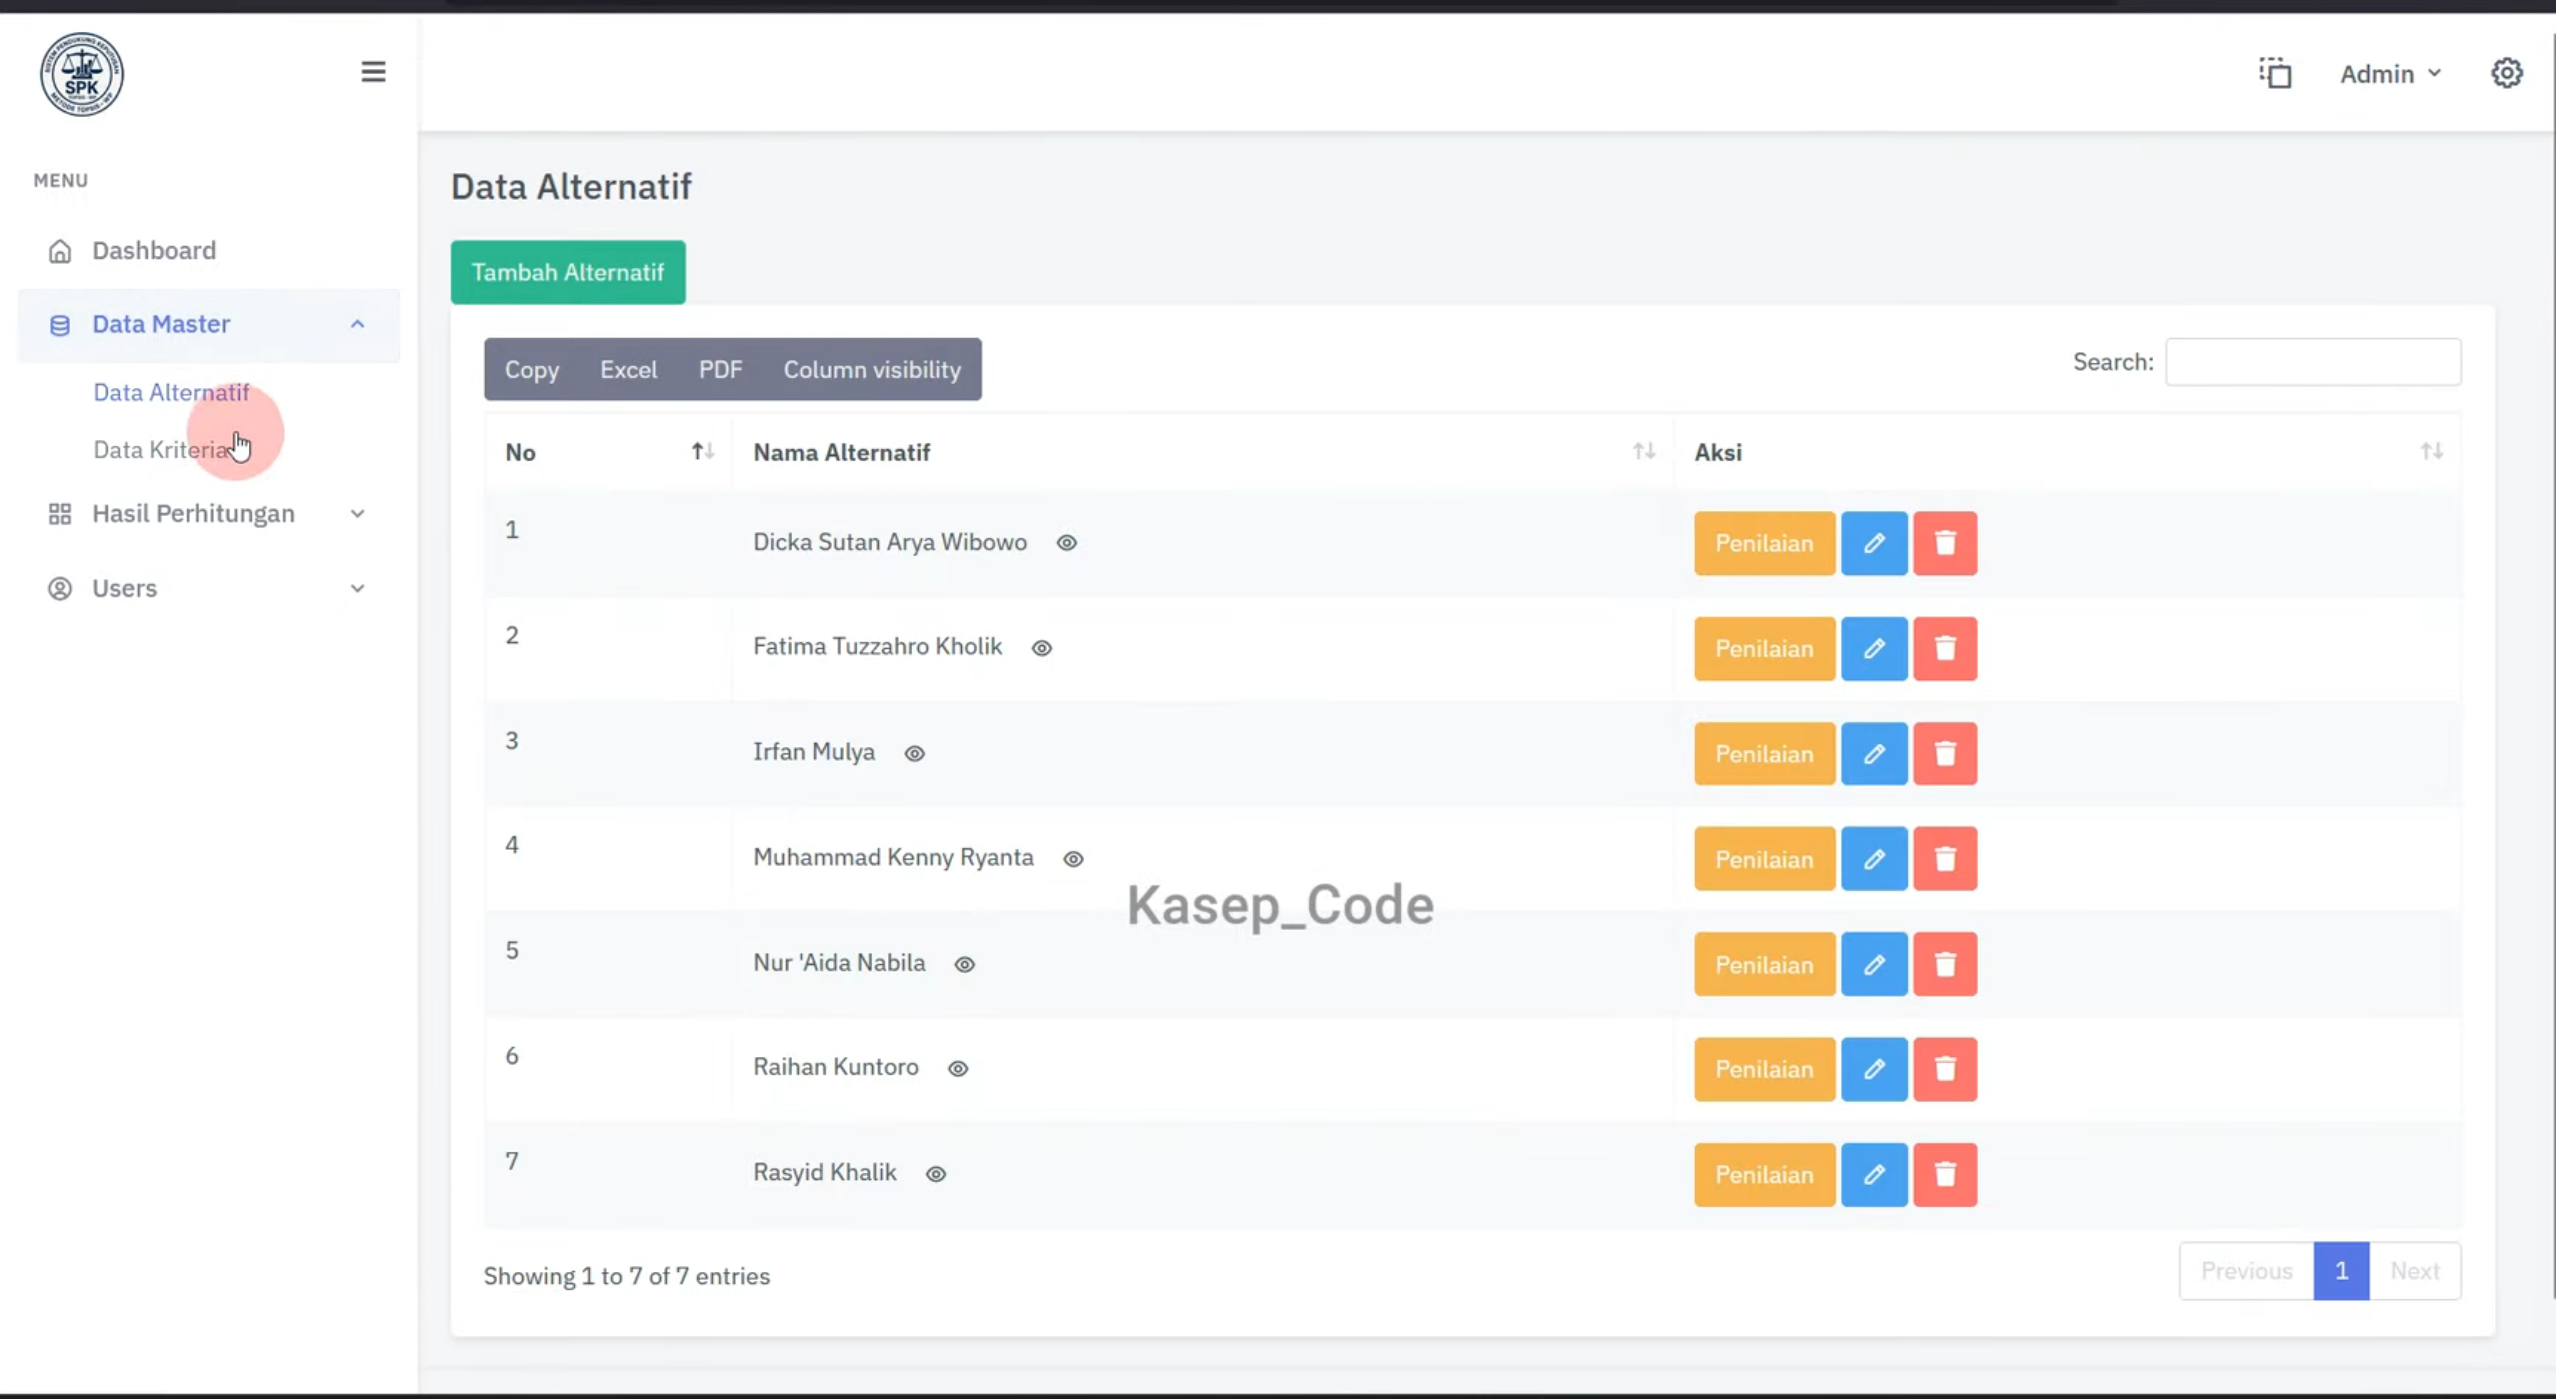Viewport: 2556px width, 1399px height.
Task: View details eye icon for Rasyid Khalik
Action: pyautogui.click(x=936, y=1174)
